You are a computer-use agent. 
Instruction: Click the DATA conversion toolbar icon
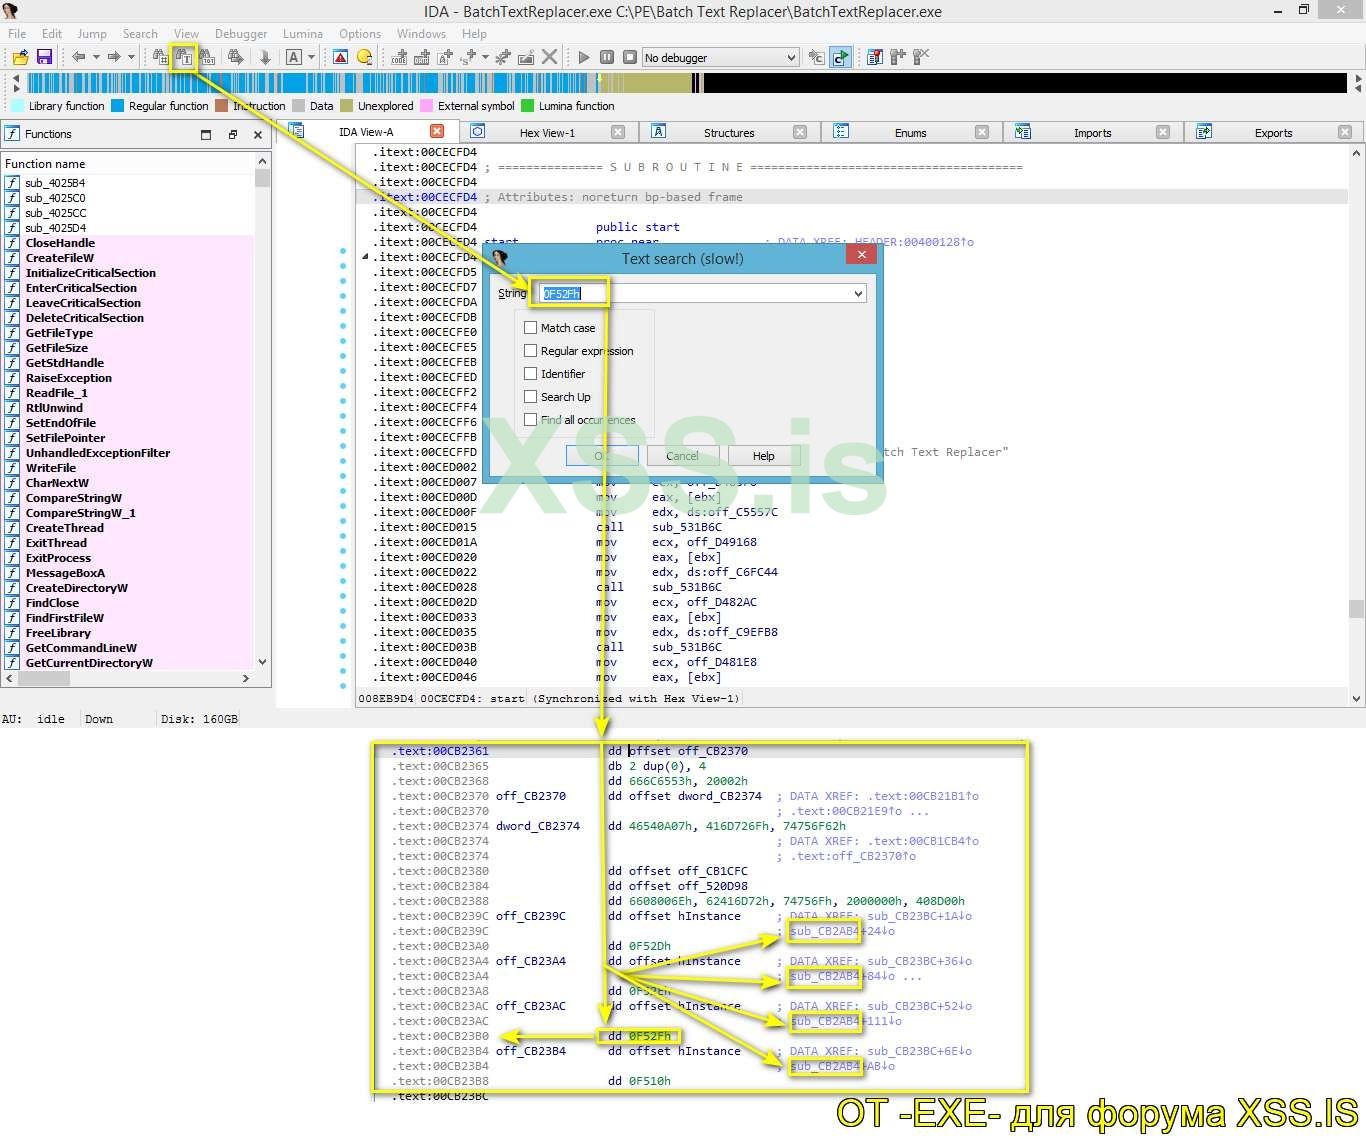click(x=422, y=57)
